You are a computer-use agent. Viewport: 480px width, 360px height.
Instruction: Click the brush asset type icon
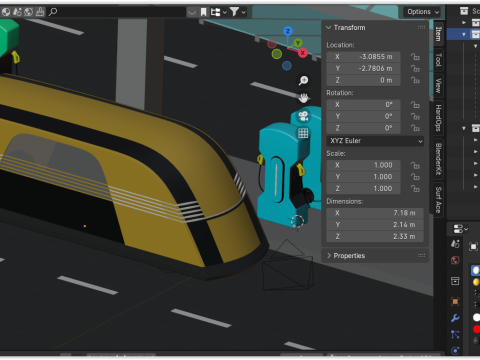pyautogui.click(x=40, y=12)
